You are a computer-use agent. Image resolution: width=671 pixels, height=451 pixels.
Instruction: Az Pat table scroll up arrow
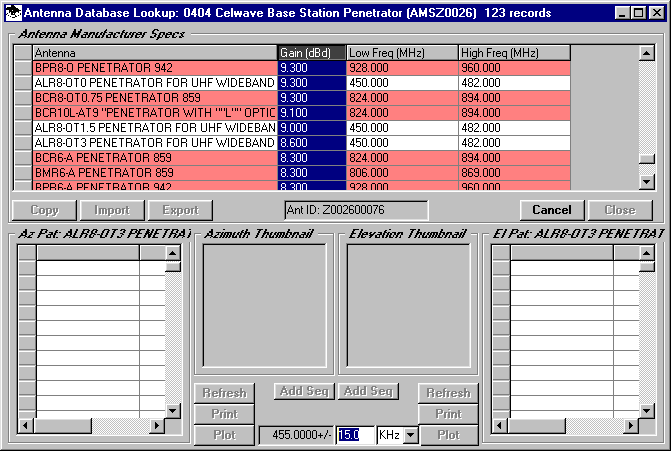172,253
